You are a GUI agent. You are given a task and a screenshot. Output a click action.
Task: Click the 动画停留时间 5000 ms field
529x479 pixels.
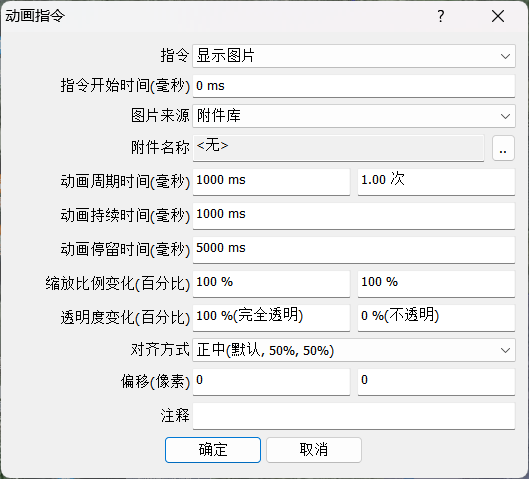point(354,250)
